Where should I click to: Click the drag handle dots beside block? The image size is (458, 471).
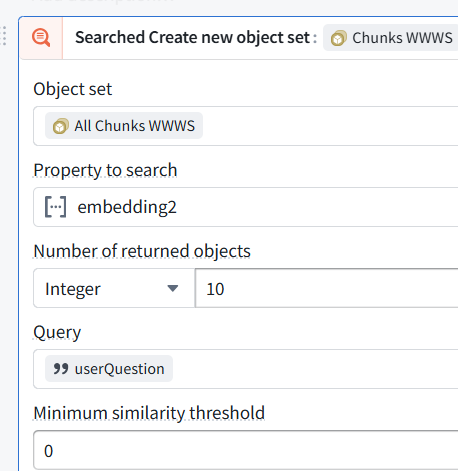tap(3, 36)
